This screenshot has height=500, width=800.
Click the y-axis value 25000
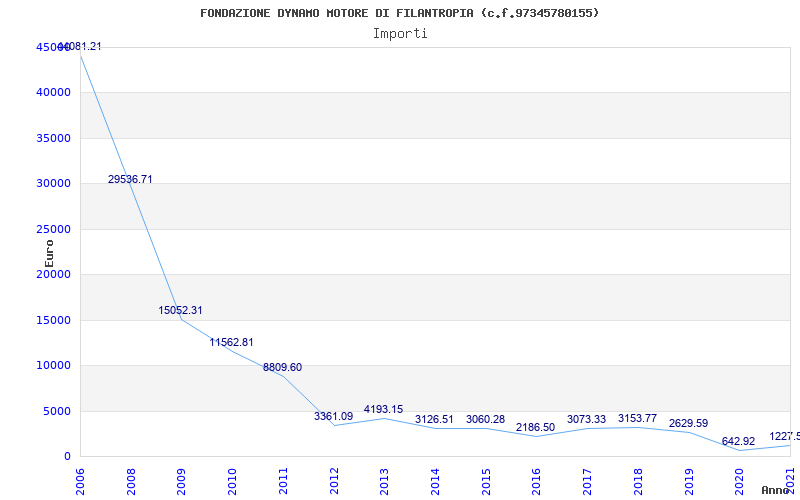53,229
